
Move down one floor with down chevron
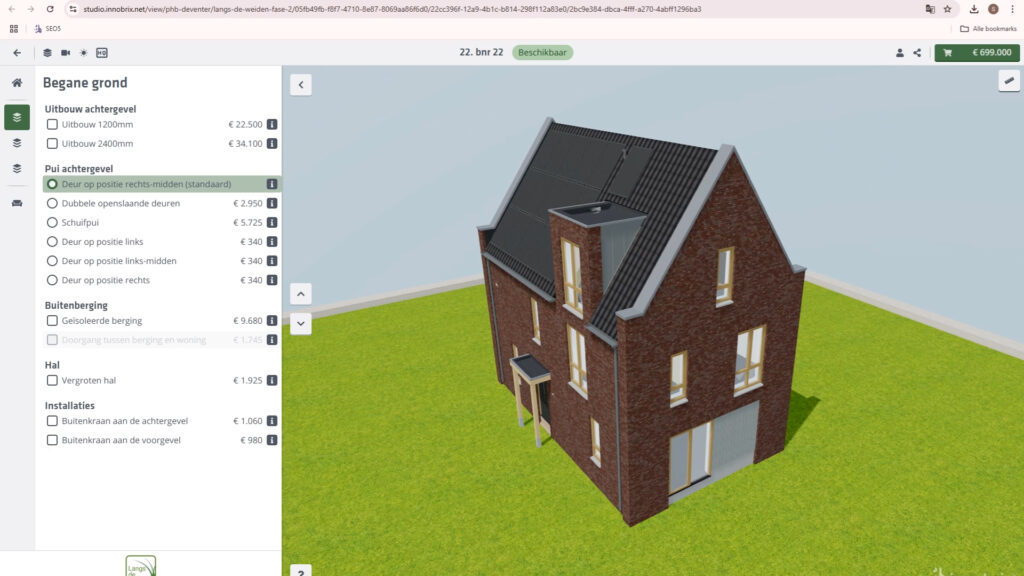pos(301,324)
